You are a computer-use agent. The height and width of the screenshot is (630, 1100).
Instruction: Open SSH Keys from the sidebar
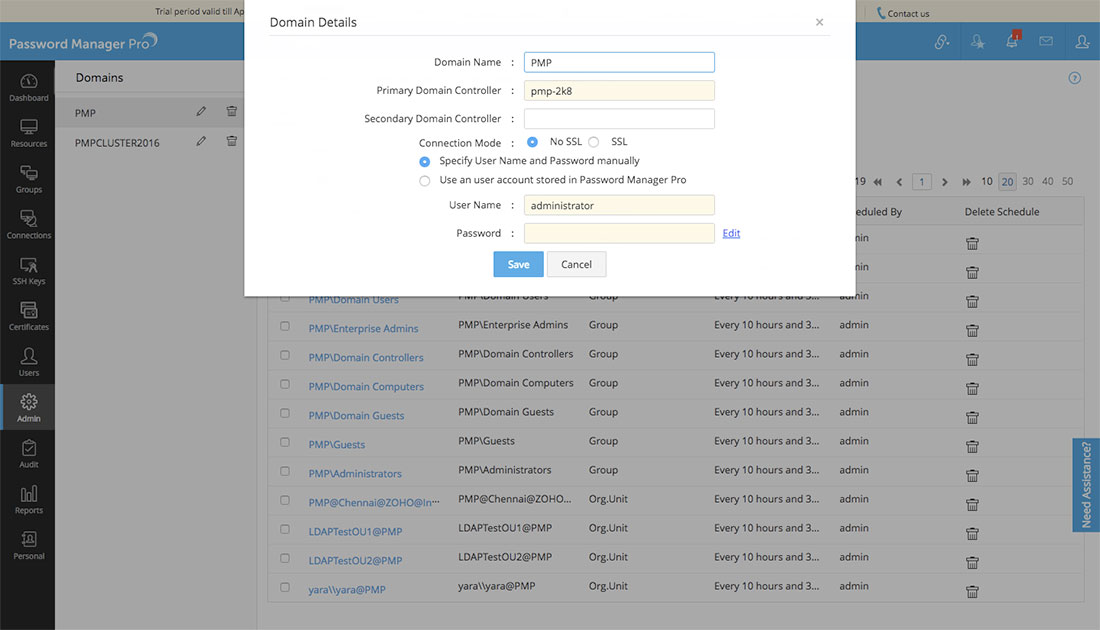coord(29,271)
